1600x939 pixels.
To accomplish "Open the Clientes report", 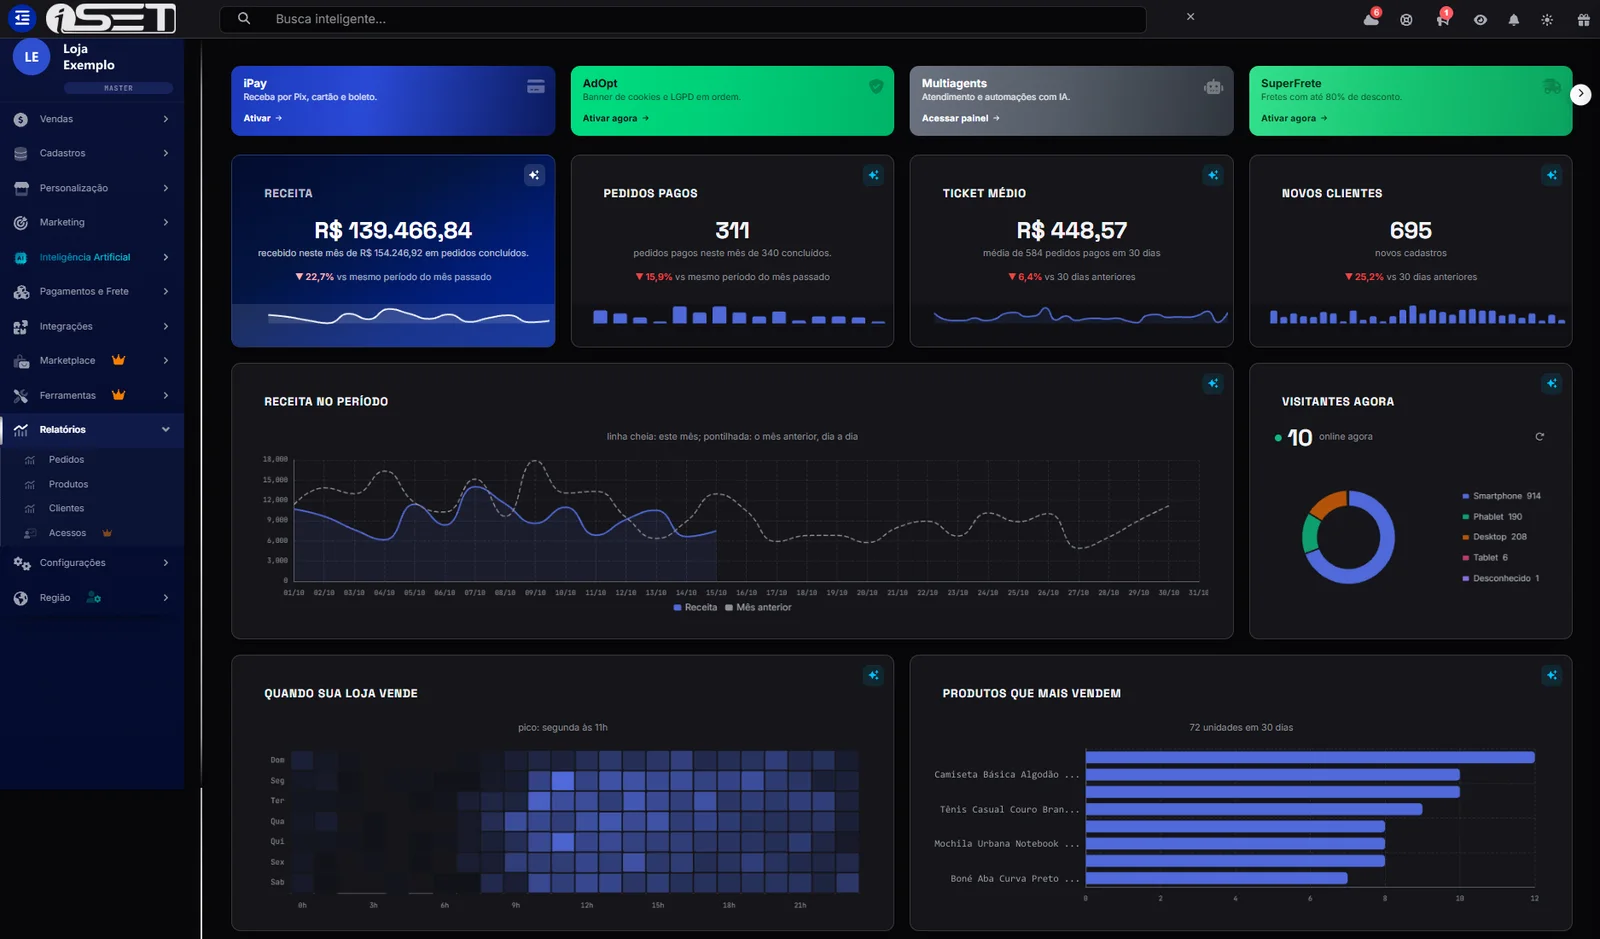I will 66,508.
